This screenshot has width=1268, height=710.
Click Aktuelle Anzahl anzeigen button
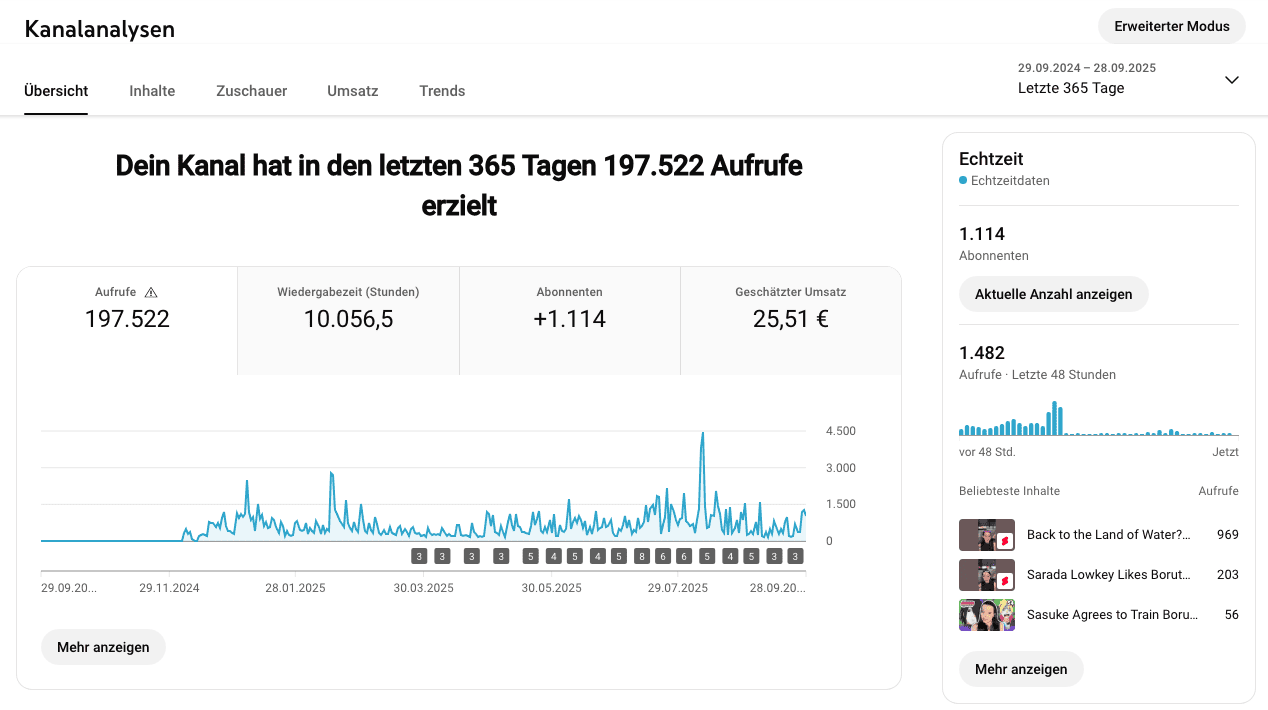tap(1054, 294)
